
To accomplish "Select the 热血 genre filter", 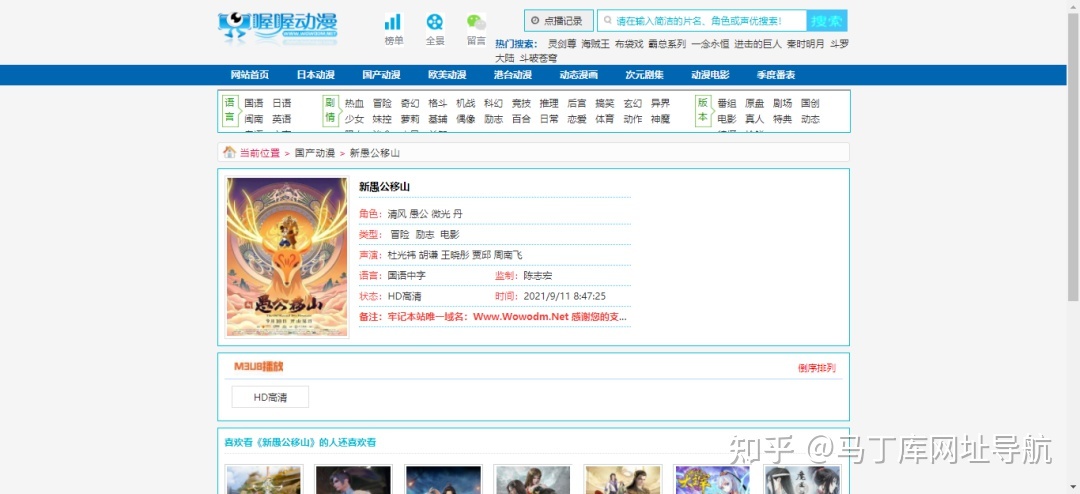I will click(x=355, y=103).
